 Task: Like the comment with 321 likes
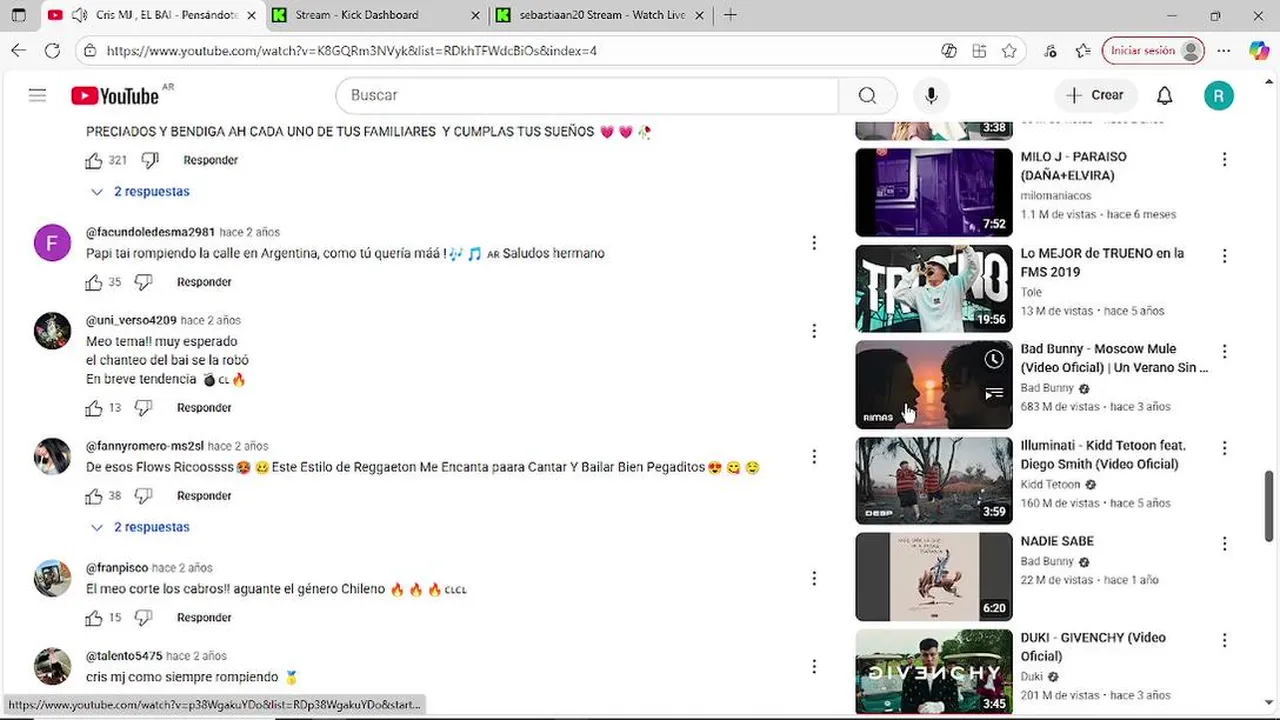94,160
